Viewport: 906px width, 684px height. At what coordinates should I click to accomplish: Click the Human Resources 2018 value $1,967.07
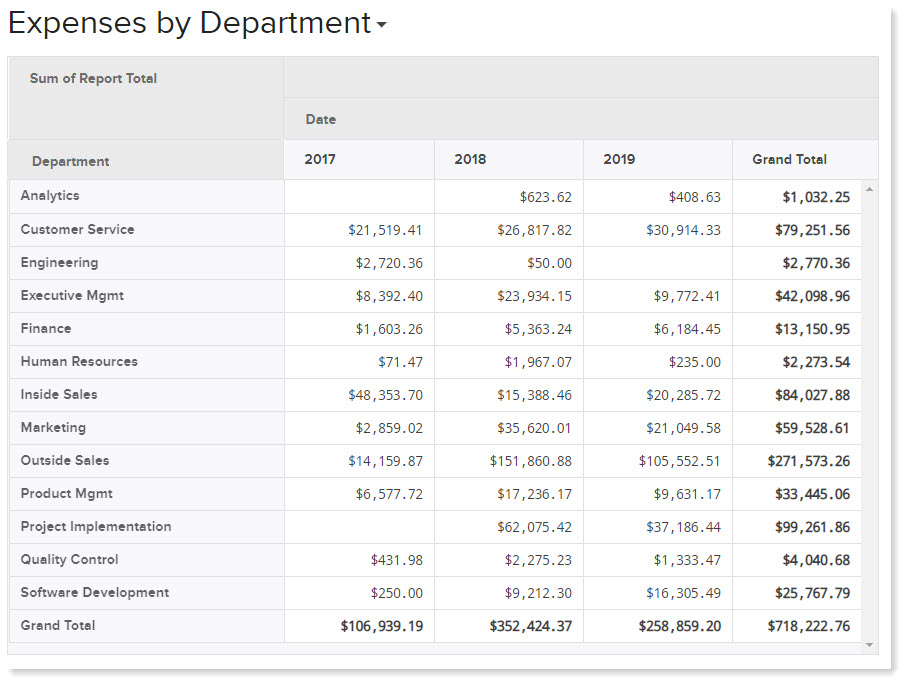(538, 362)
